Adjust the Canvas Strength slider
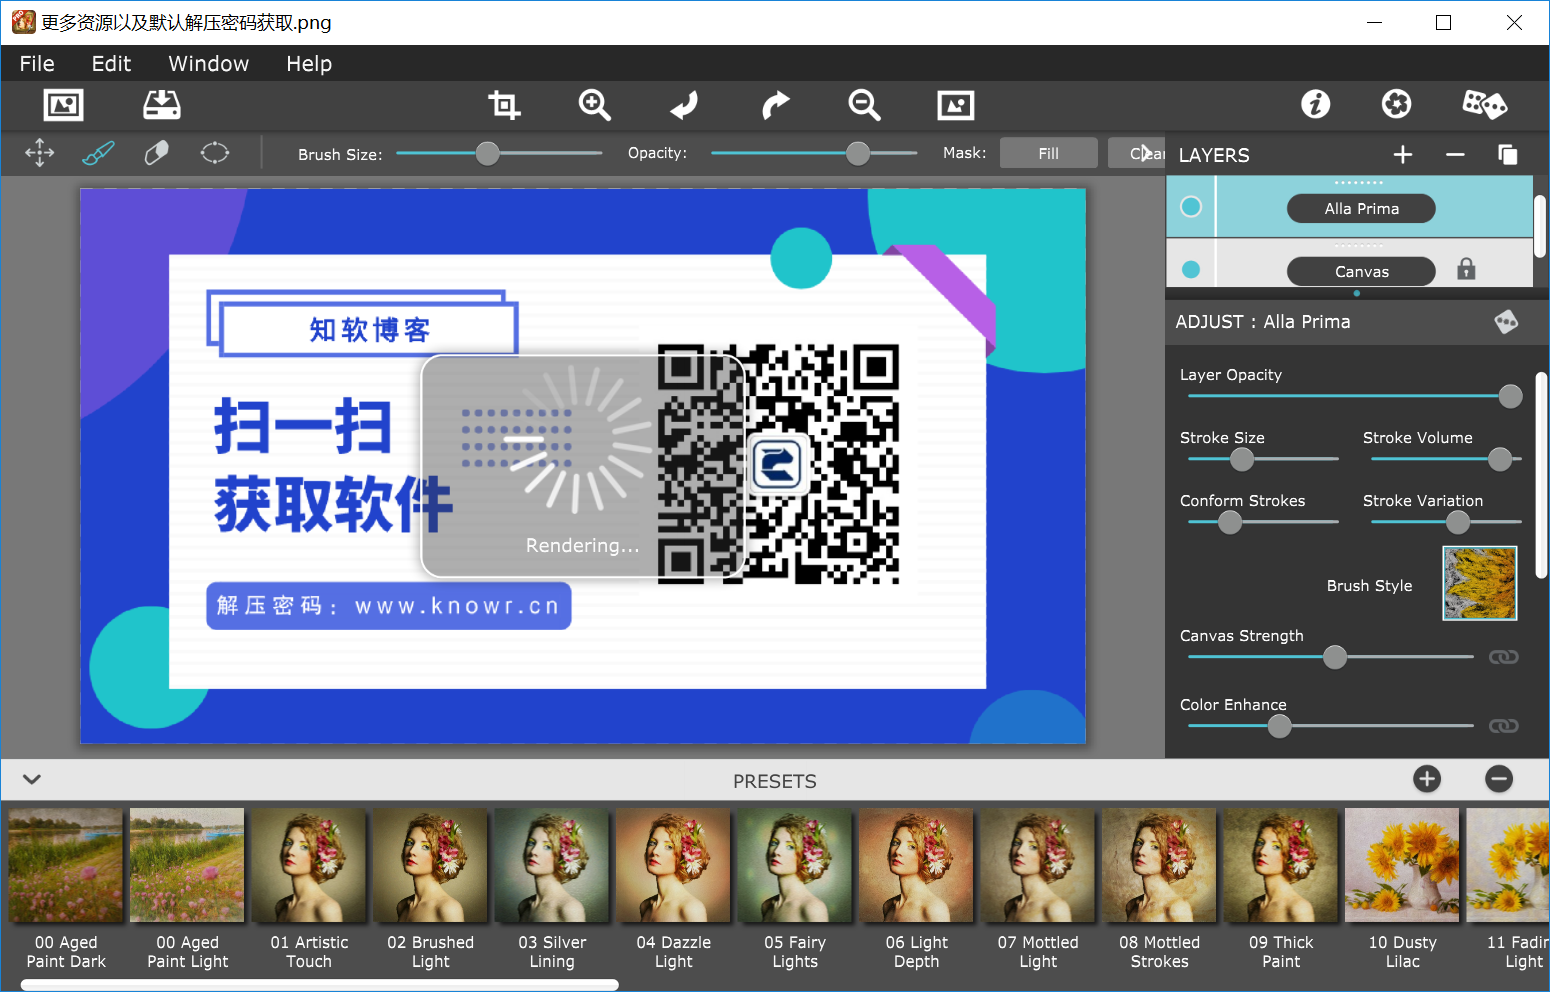Viewport: 1550px width, 992px height. click(x=1331, y=657)
